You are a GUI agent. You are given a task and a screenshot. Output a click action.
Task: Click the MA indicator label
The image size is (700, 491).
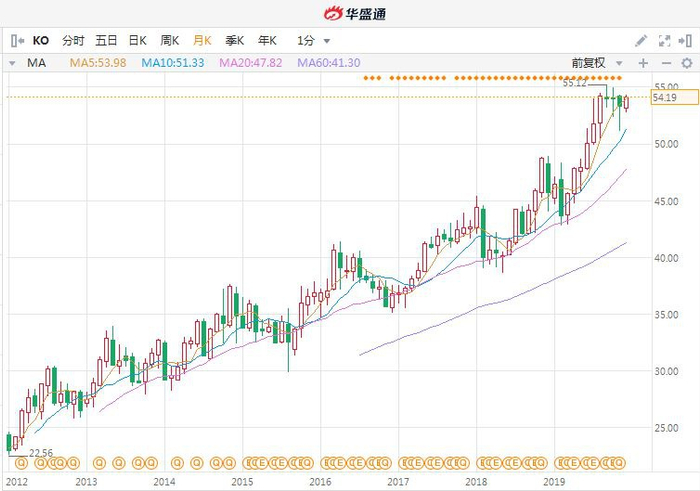[x=36, y=63]
